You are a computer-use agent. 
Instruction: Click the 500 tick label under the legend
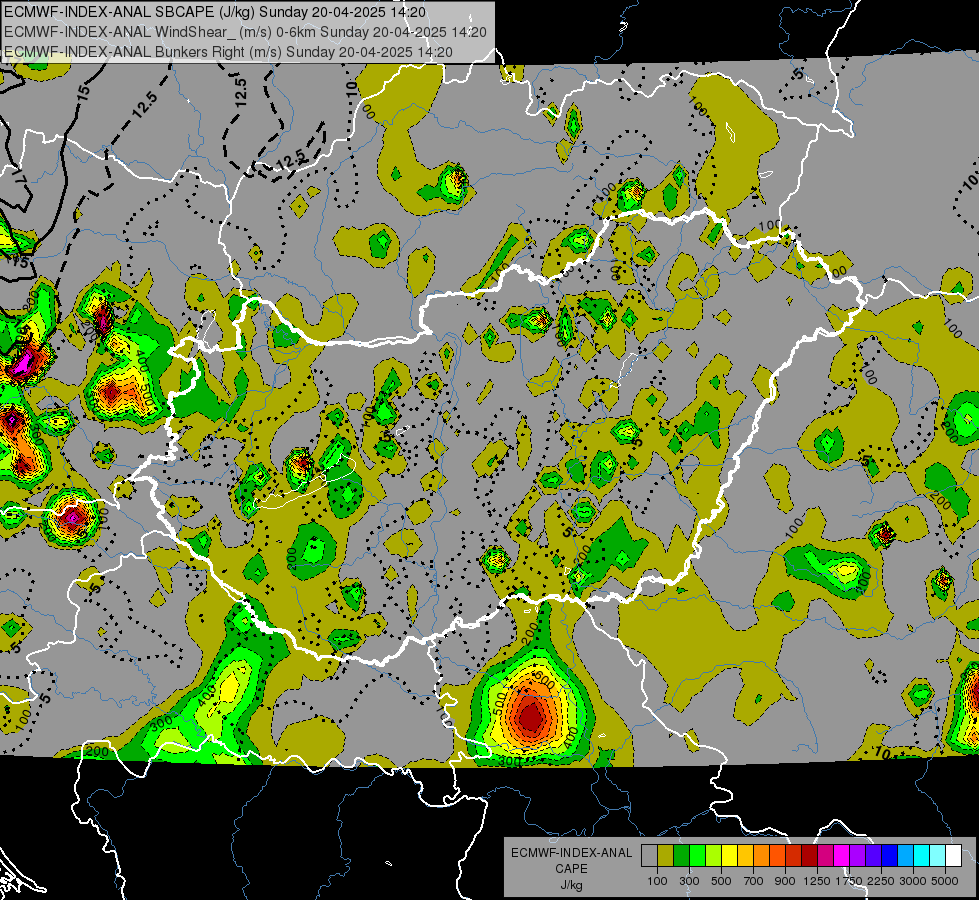coord(721,881)
